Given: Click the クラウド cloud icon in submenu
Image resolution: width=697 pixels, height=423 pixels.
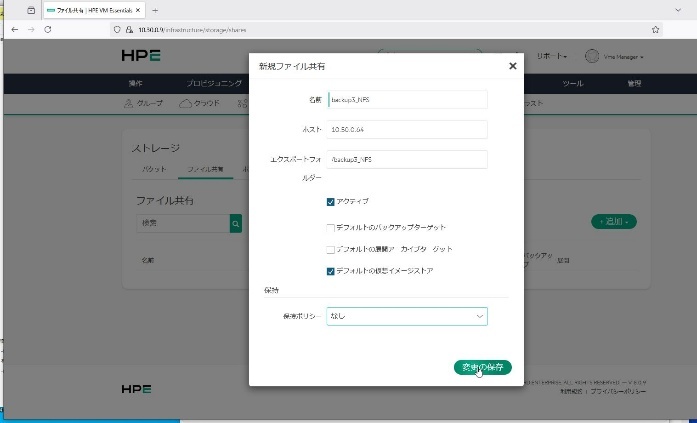Looking at the screenshot, I should (185, 103).
